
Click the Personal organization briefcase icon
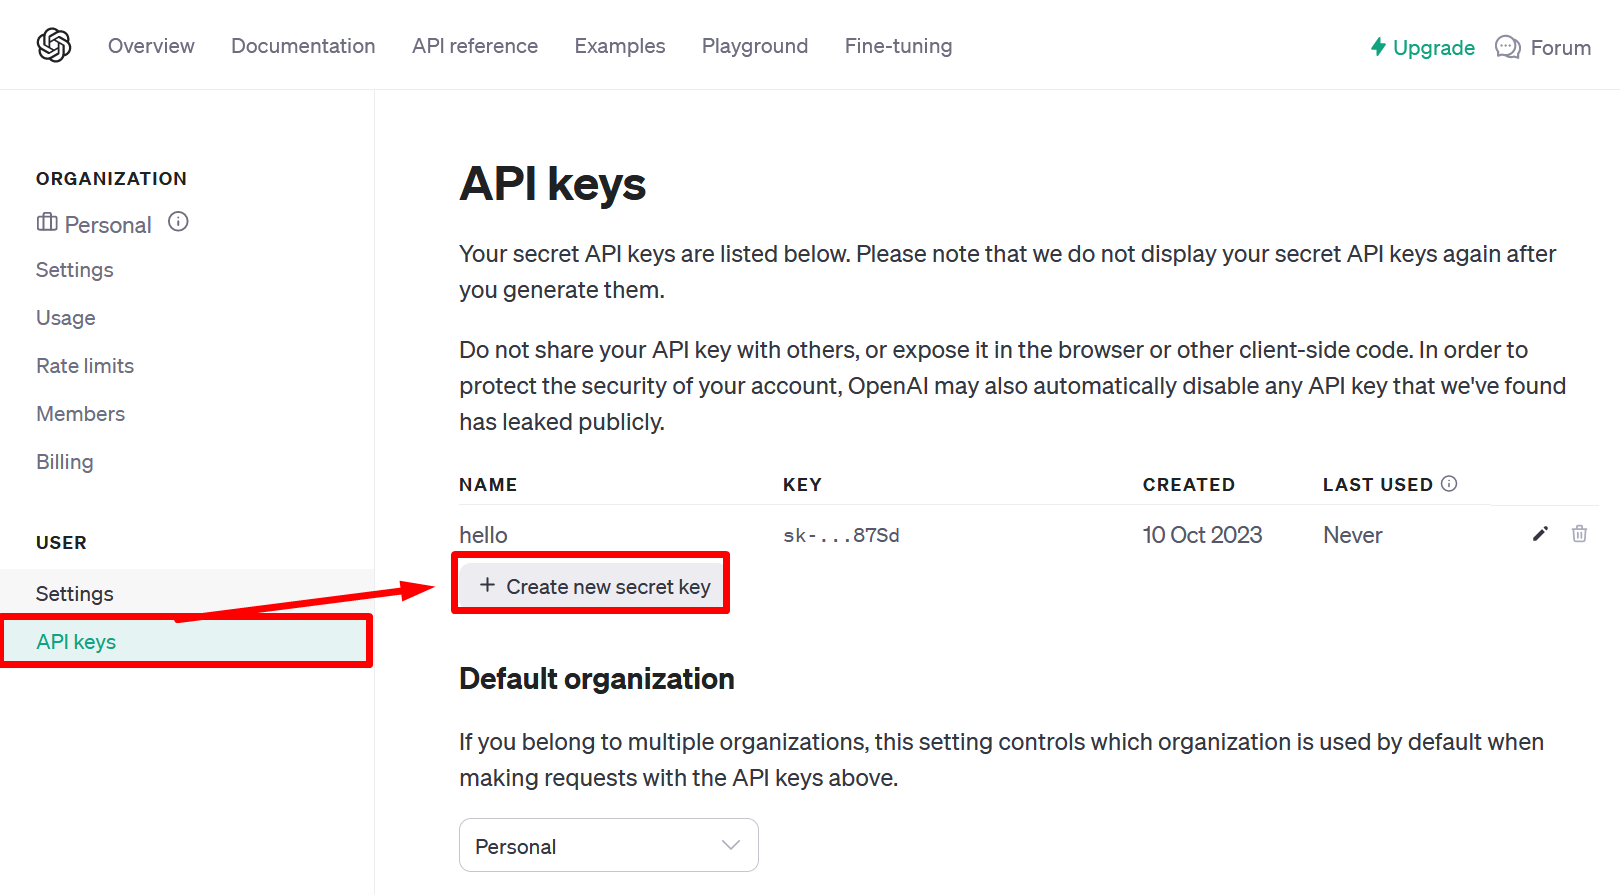coord(47,222)
